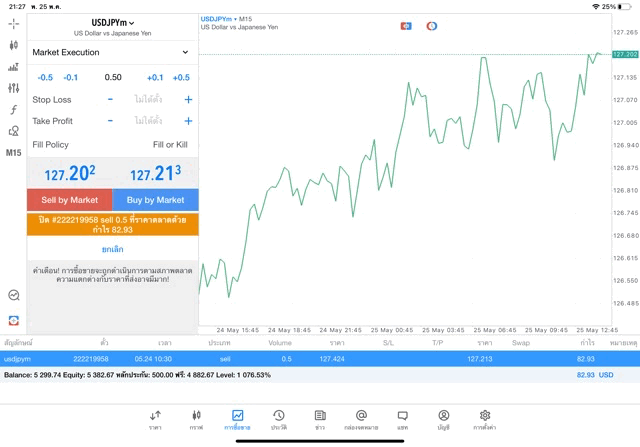
Task: Click Buy by Market button
Action: click(x=156, y=200)
